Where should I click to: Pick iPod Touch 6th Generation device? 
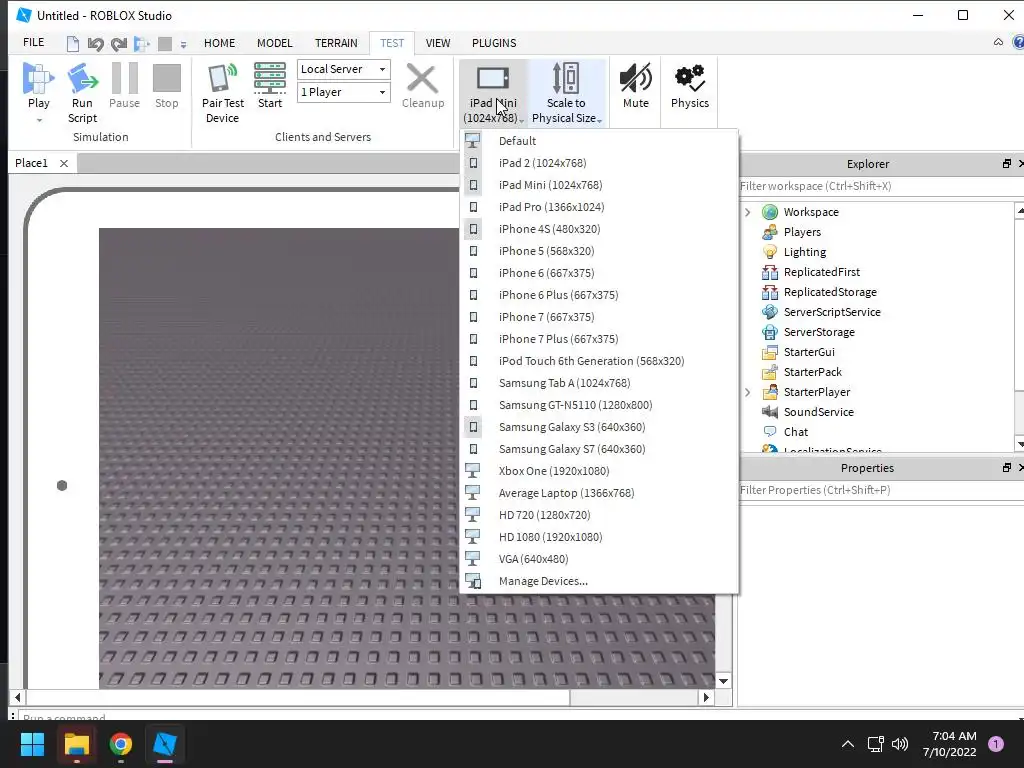(599, 361)
